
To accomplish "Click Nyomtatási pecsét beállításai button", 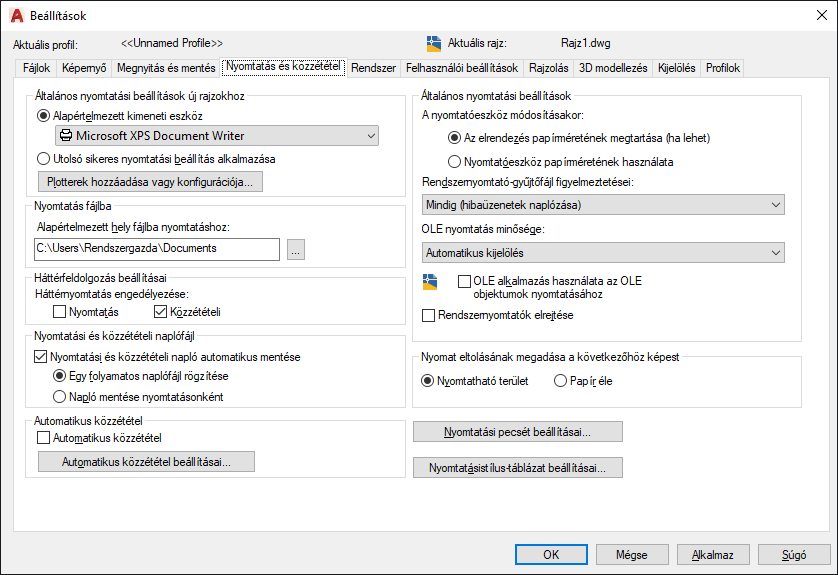I will 517,432.
